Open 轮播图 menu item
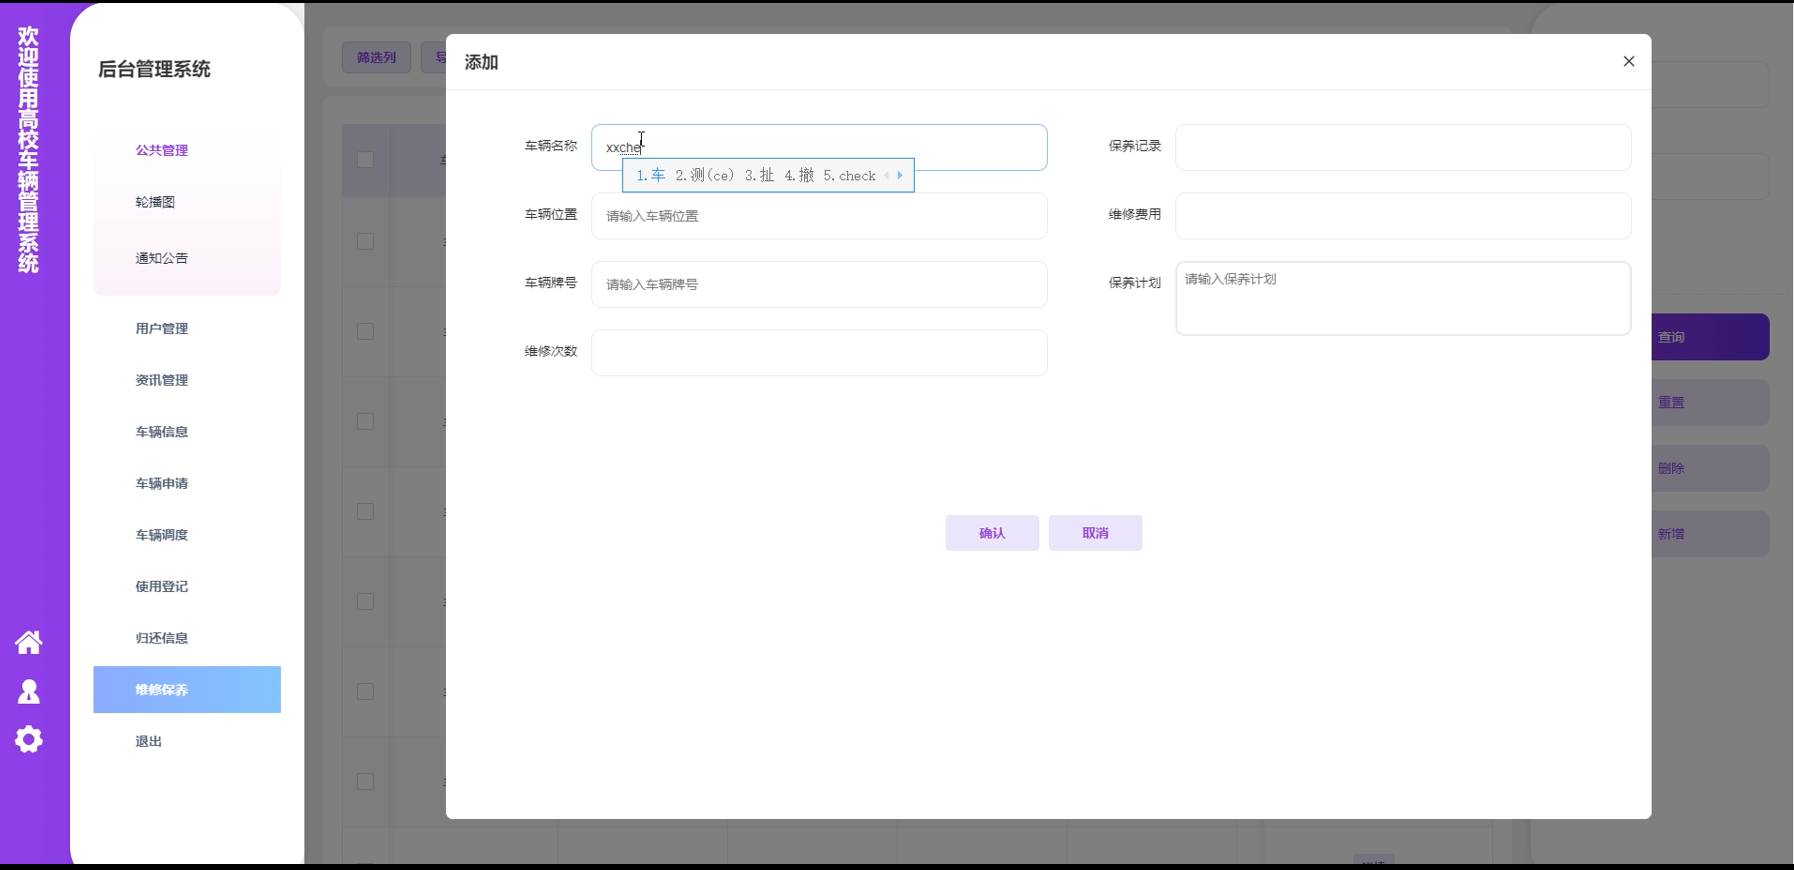The width and height of the screenshot is (1794, 870). coord(155,202)
